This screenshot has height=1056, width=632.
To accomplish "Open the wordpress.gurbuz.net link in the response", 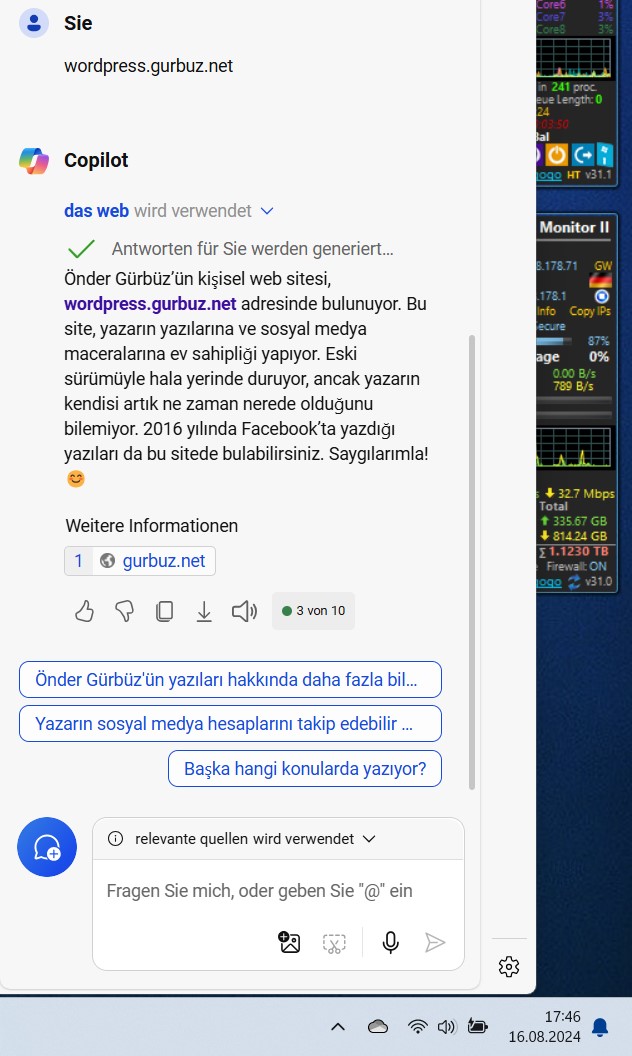I will tap(150, 304).
